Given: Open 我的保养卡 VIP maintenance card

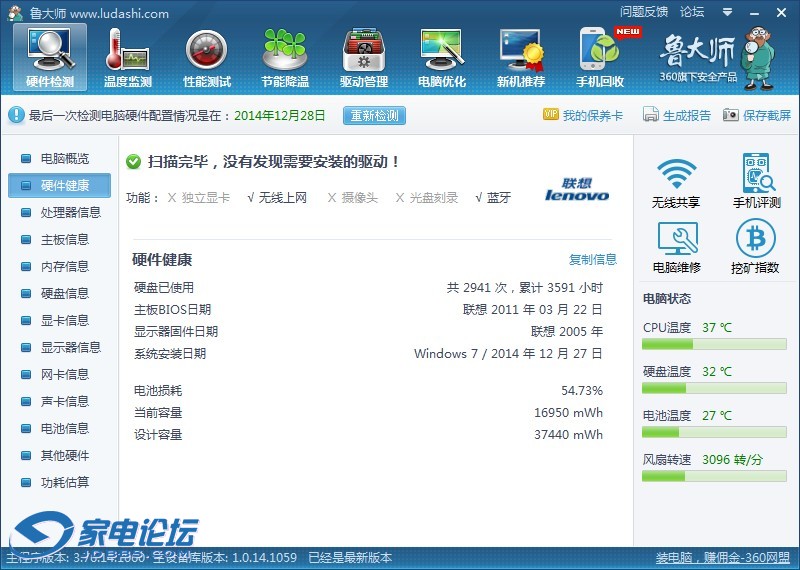Looking at the screenshot, I should 583,115.
